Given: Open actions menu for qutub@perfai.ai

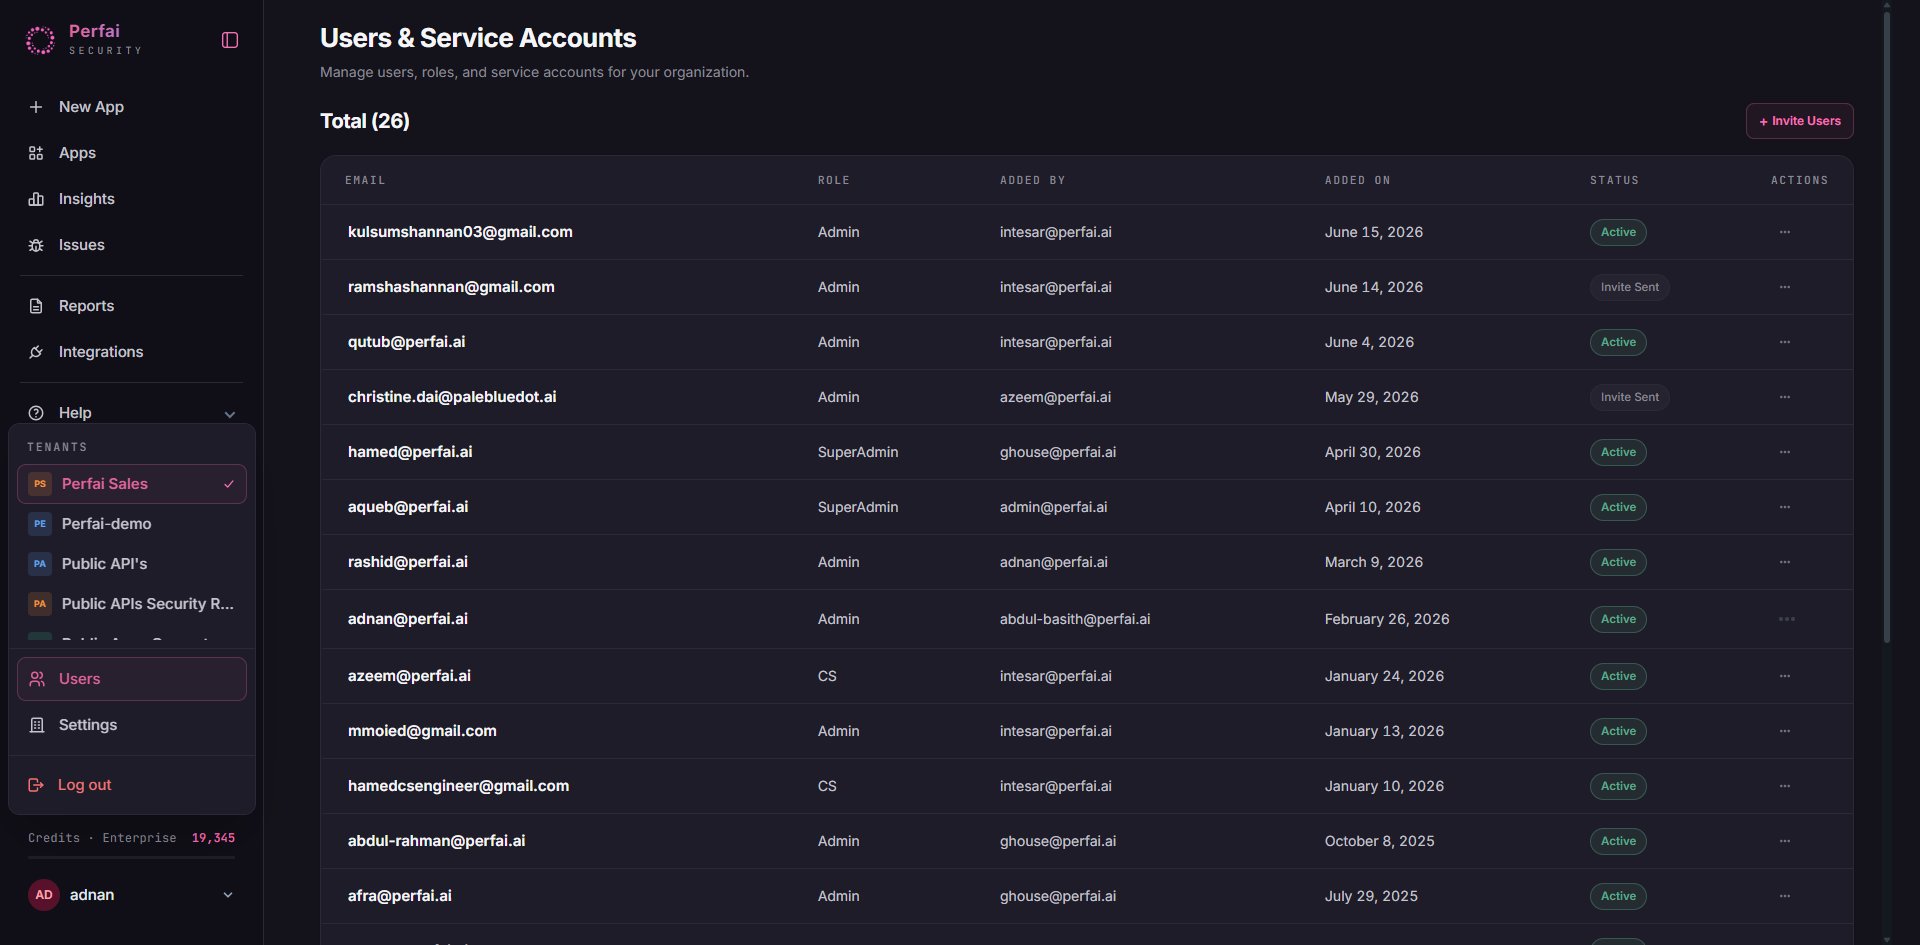Looking at the screenshot, I should pos(1785,342).
